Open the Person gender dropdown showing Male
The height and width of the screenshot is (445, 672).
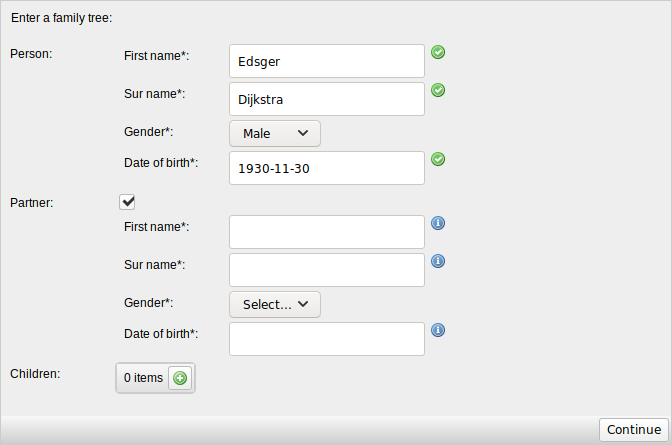click(275, 133)
